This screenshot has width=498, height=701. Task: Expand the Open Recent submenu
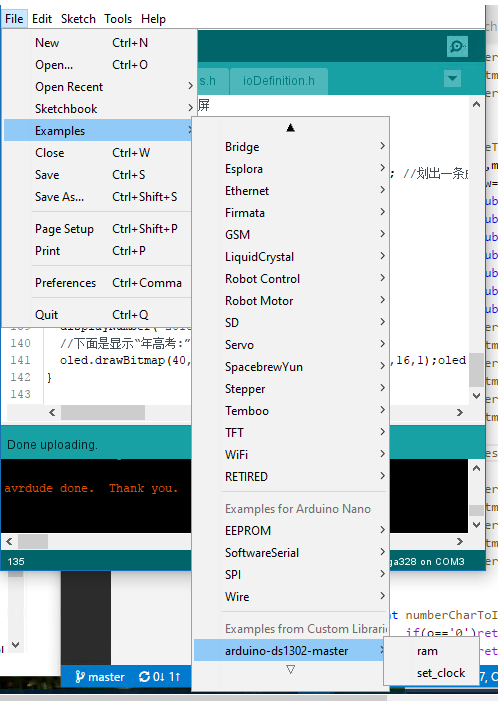tap(99, 87)
